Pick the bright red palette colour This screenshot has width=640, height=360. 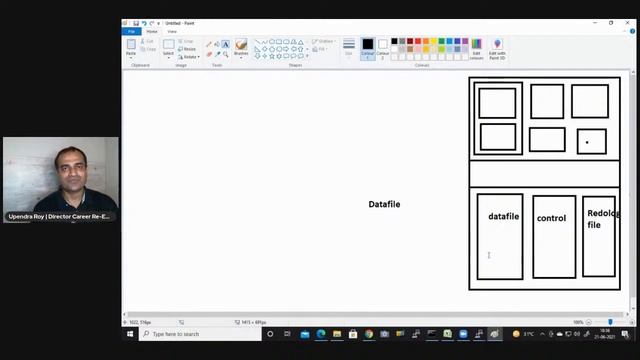coord(418,41)
